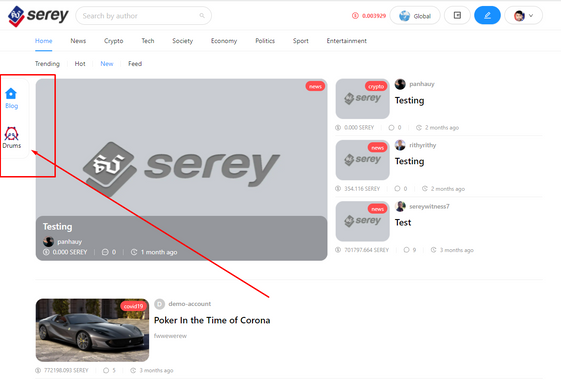The width and height of the screenshot is (561, 380).
Task: Click comment icon on rithyrithy's post
Action: [x=397, y=189]
